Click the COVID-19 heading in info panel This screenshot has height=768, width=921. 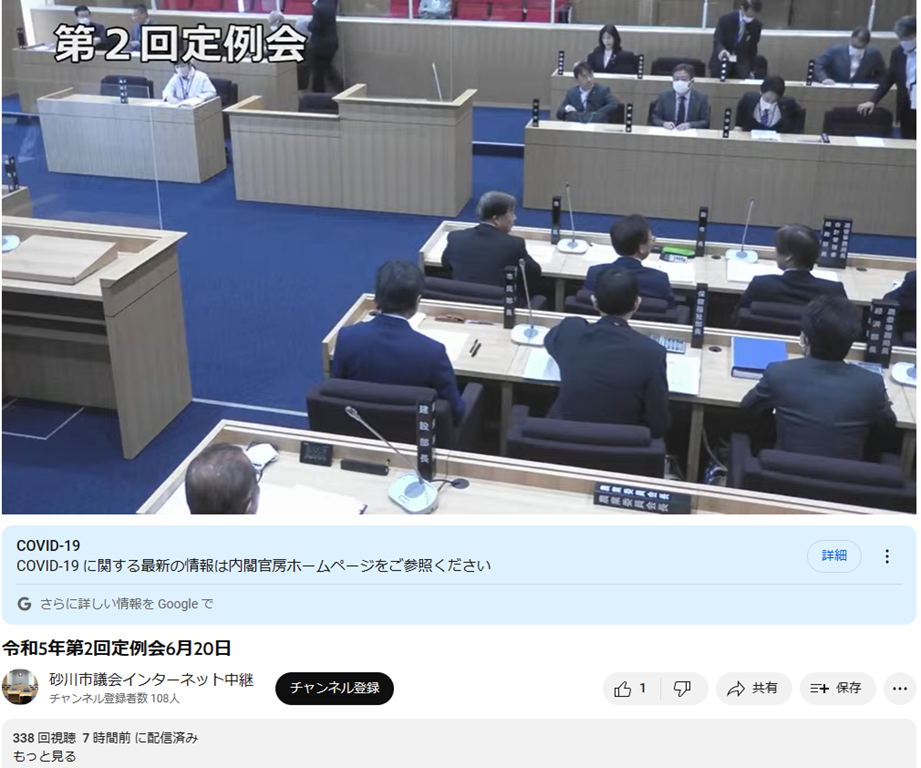(48, 546)
